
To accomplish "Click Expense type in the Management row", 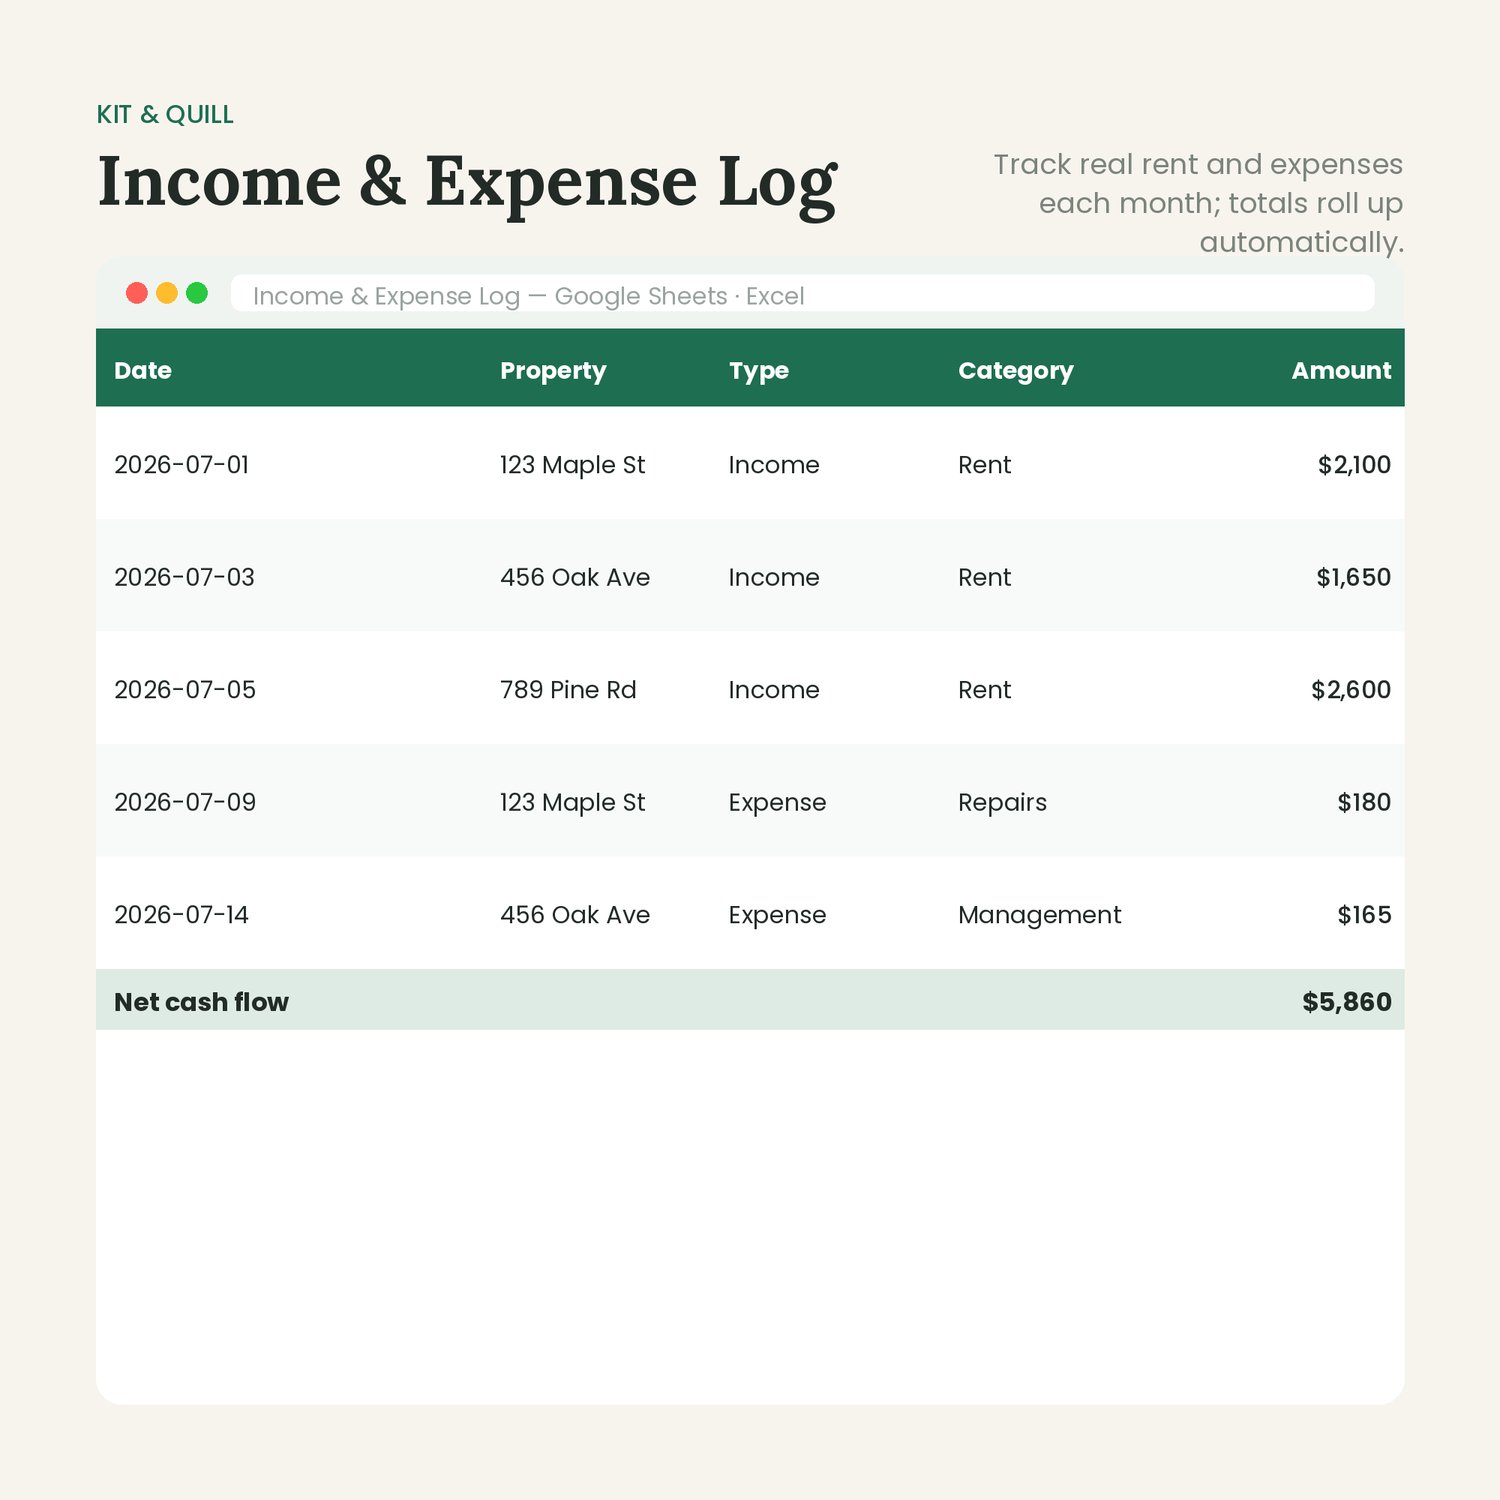I will [778, 916].
